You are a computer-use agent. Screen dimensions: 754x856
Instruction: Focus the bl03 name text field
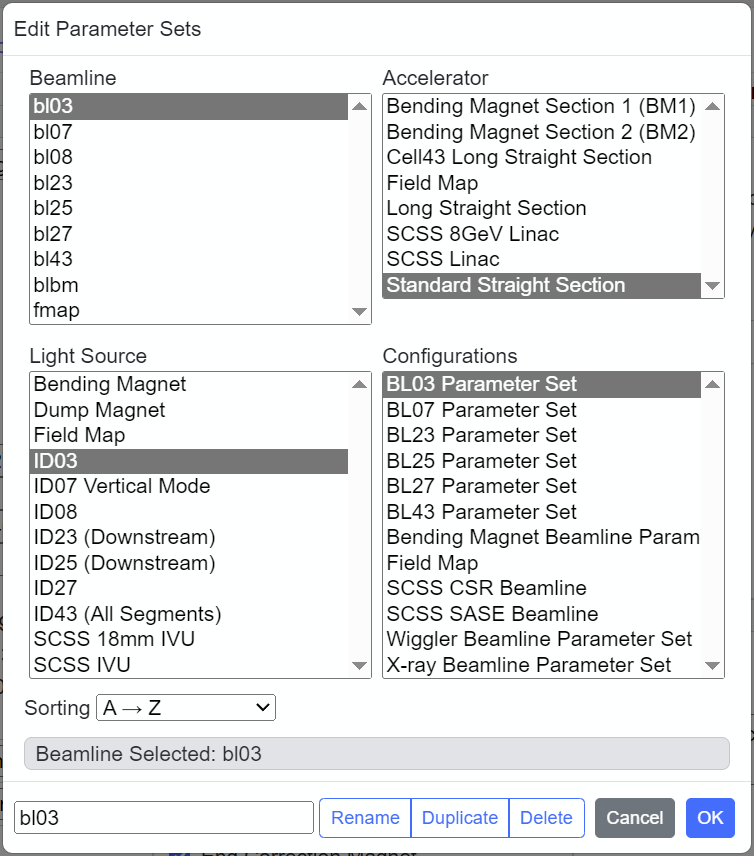pyautogui.click(x=164, y=818)
